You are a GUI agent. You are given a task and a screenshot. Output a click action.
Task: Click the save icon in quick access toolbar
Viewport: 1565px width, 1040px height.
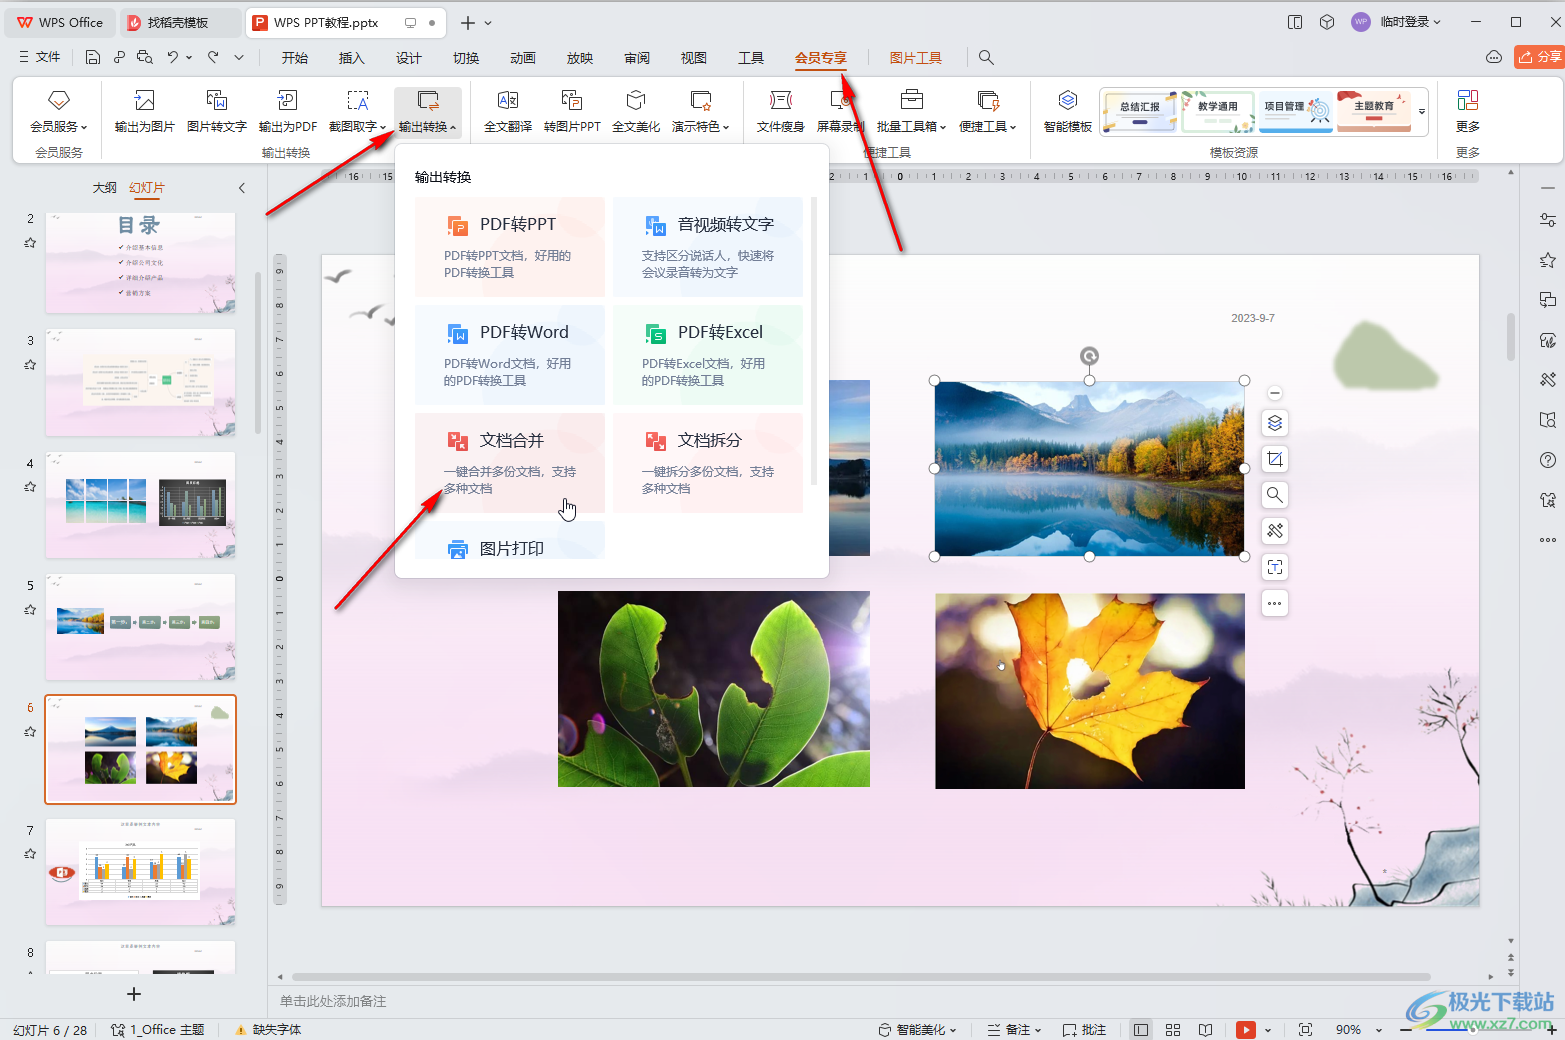[92, 57]
